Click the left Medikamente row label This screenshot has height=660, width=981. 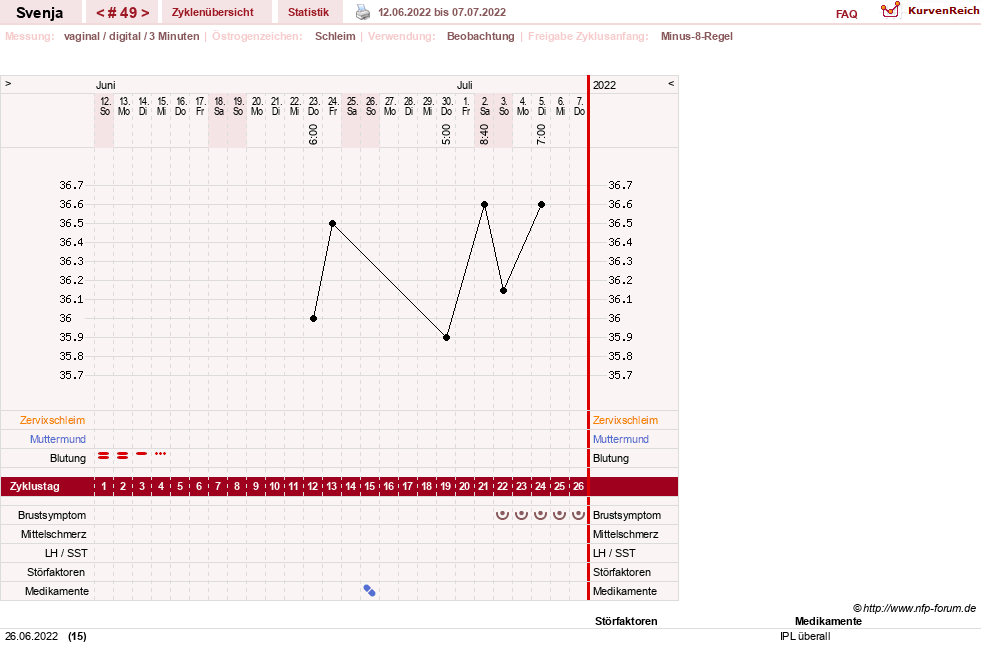click(57, 591)
